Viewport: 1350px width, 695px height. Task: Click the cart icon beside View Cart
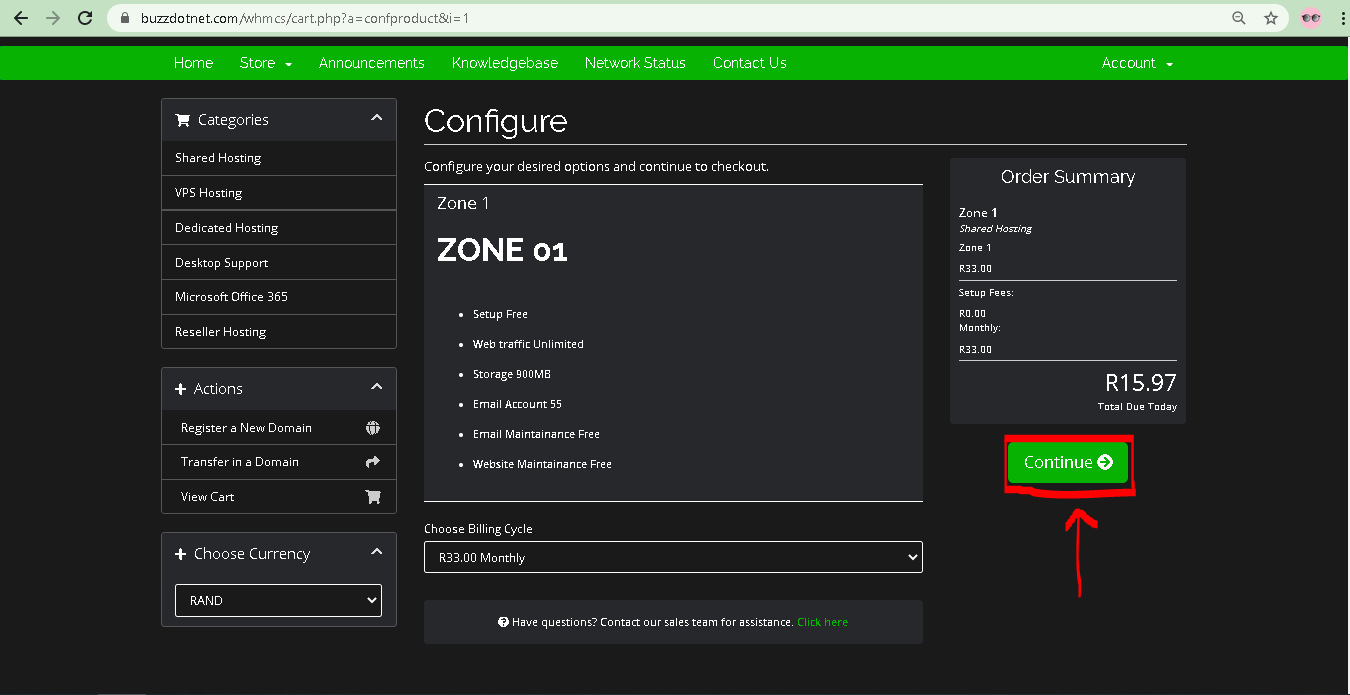pyautogui.click(x=373, y=497)
